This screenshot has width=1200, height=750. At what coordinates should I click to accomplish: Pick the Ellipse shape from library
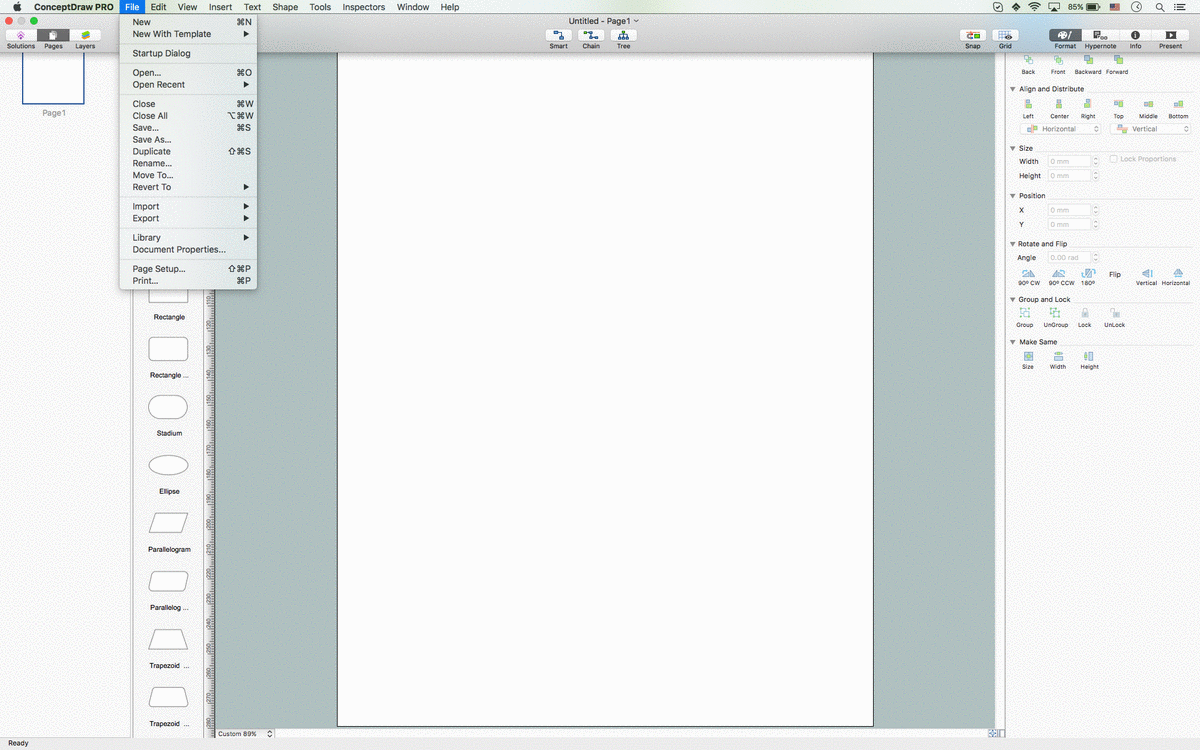168,465
